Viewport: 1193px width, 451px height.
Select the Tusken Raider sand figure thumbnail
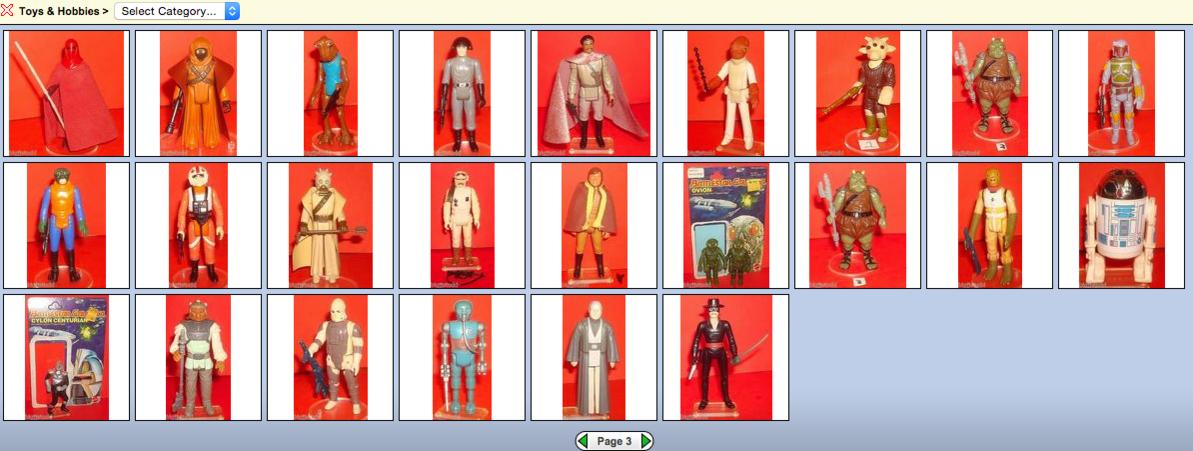[x=330, y=225]
